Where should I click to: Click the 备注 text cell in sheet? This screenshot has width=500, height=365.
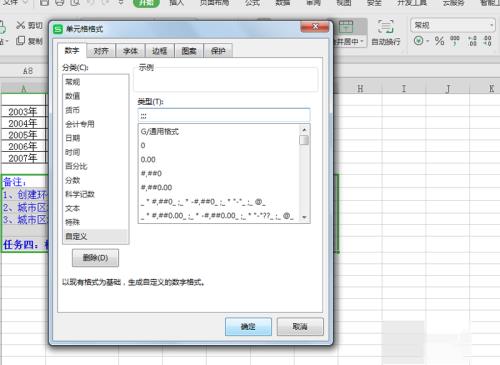tap(14, 182)
